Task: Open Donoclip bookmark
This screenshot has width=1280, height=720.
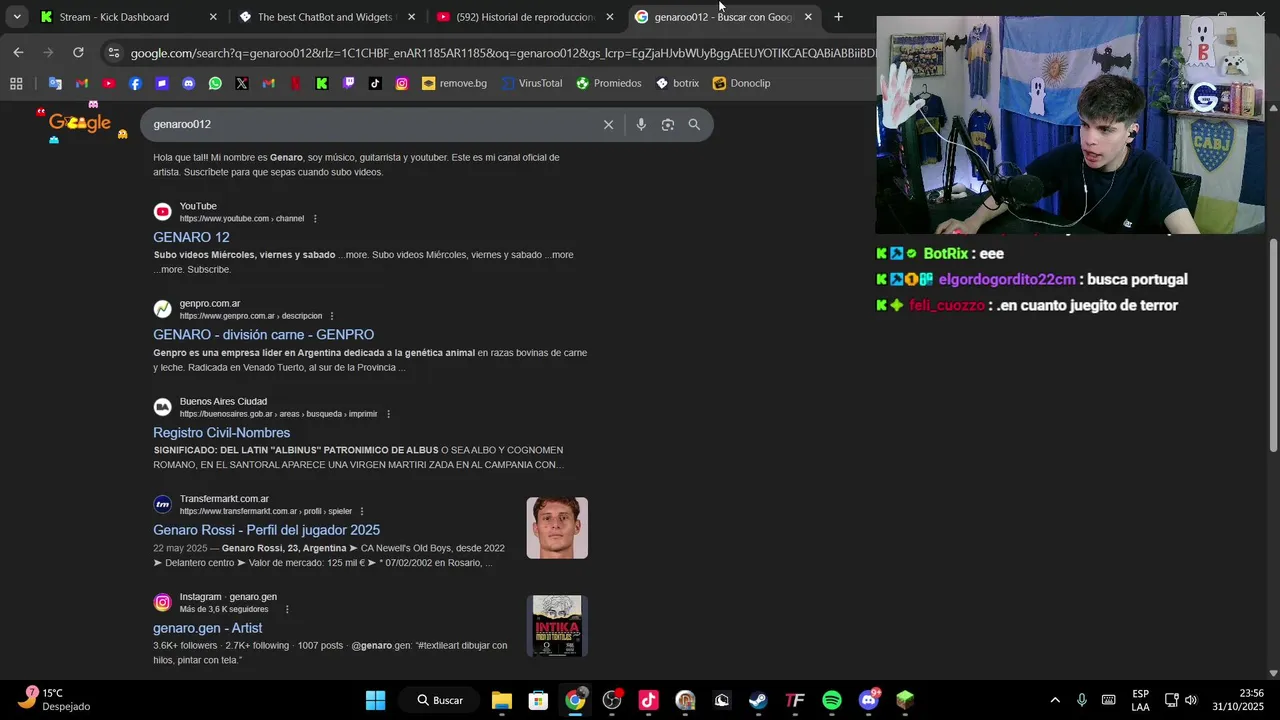Action: pos(741,83)
